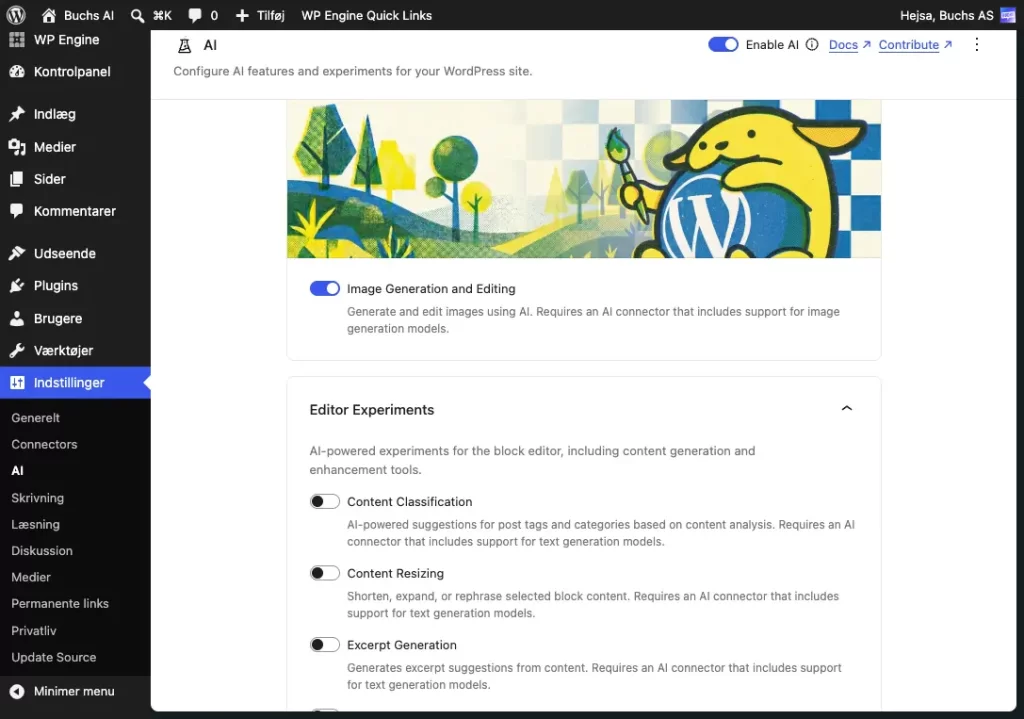Open the three-dot options menu
The height and width of the screenshot is (719, 1024).
click(x=976, y=44)
